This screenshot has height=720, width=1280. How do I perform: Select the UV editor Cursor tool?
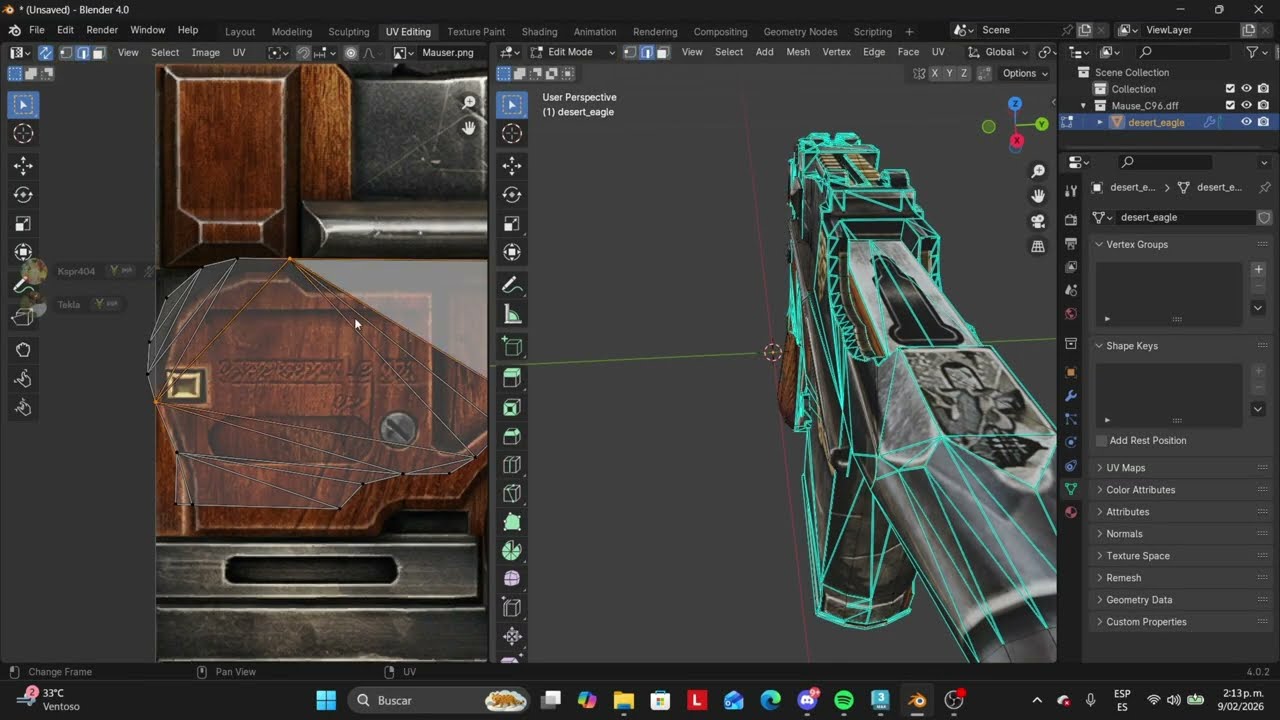point(23,134)
